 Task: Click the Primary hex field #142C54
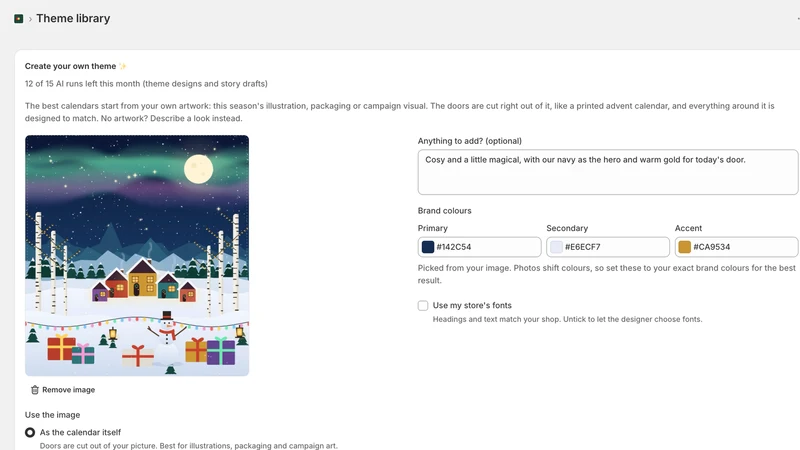(480, 247)
